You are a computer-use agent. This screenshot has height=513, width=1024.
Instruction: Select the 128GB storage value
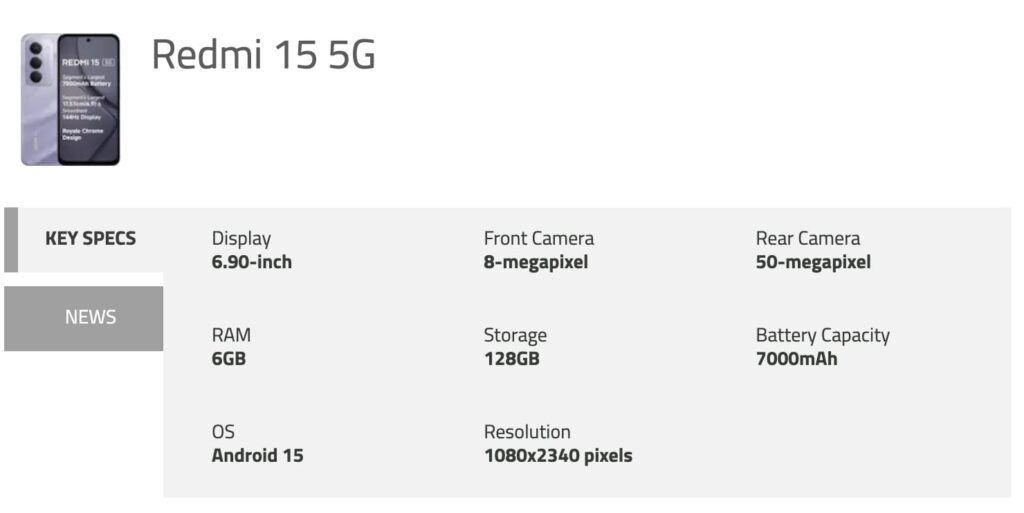click(x=511, y=358)
